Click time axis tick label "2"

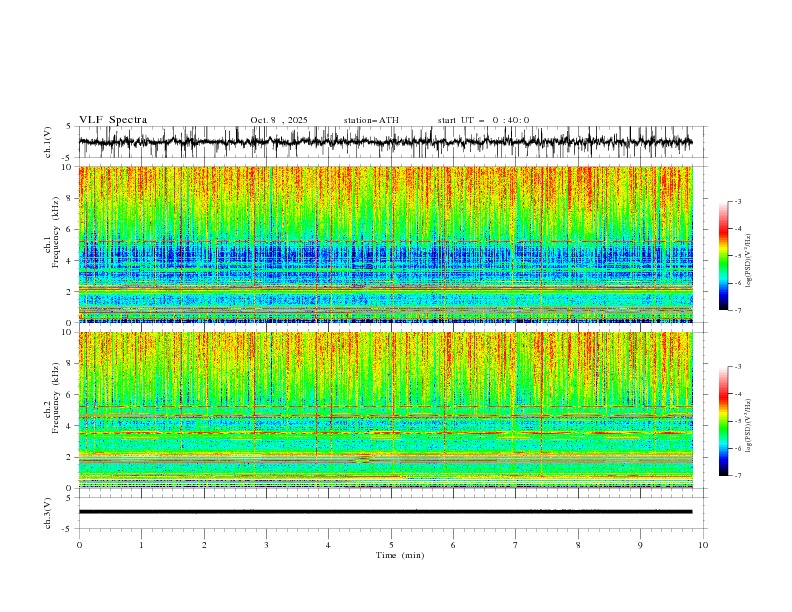pos(204,545)
